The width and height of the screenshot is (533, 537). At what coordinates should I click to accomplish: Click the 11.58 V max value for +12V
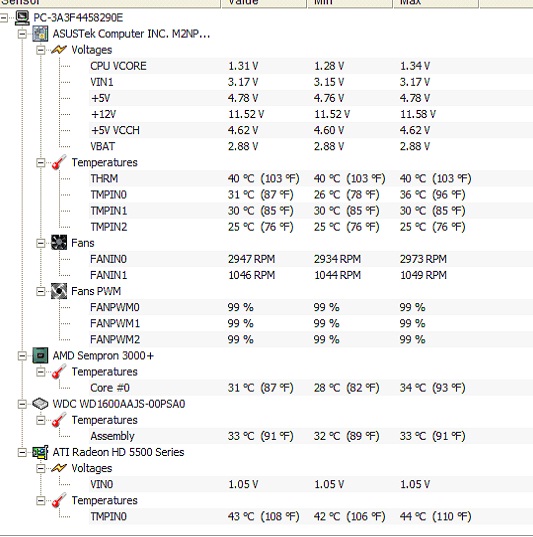(x=418, y=114)
